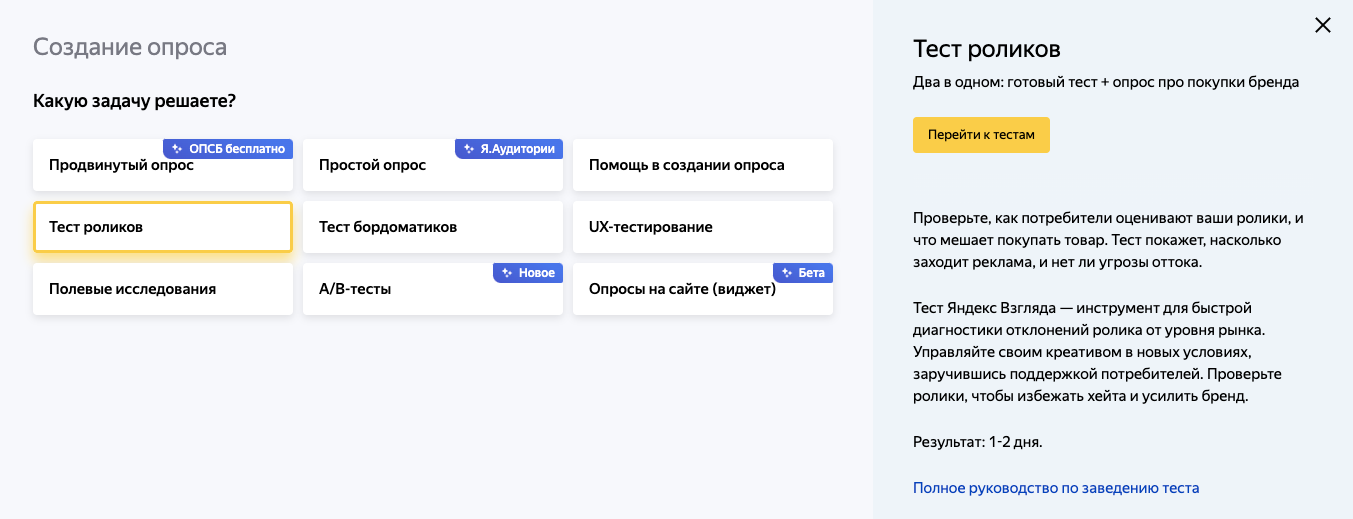Click the Какую задачу решаете? subtitle
The width and height of the screenshot is (1353, 519).
point(141,101)
